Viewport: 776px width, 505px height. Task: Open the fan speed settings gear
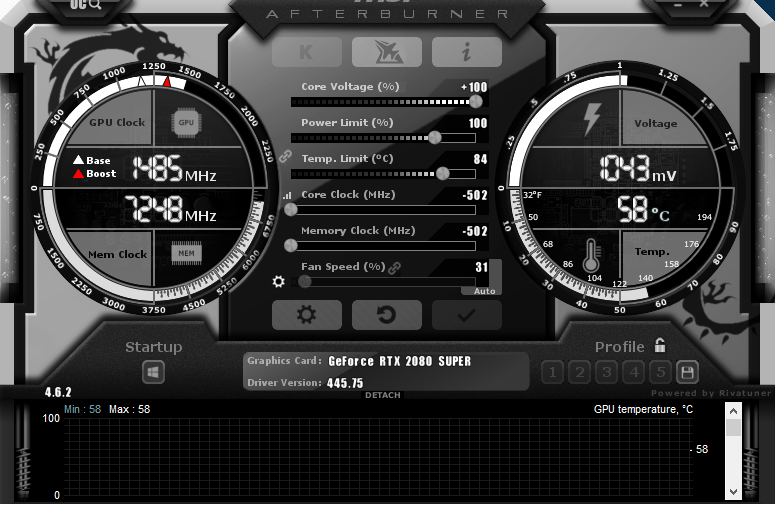[279, 282]
